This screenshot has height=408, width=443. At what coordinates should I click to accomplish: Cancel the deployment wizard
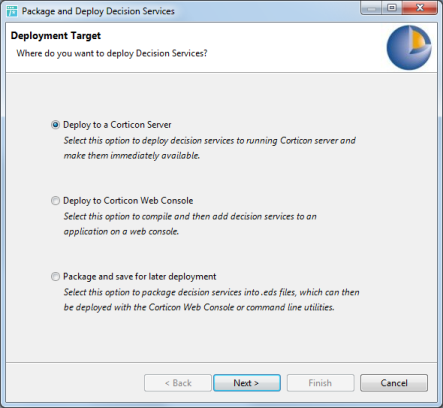tap(394, 383)
